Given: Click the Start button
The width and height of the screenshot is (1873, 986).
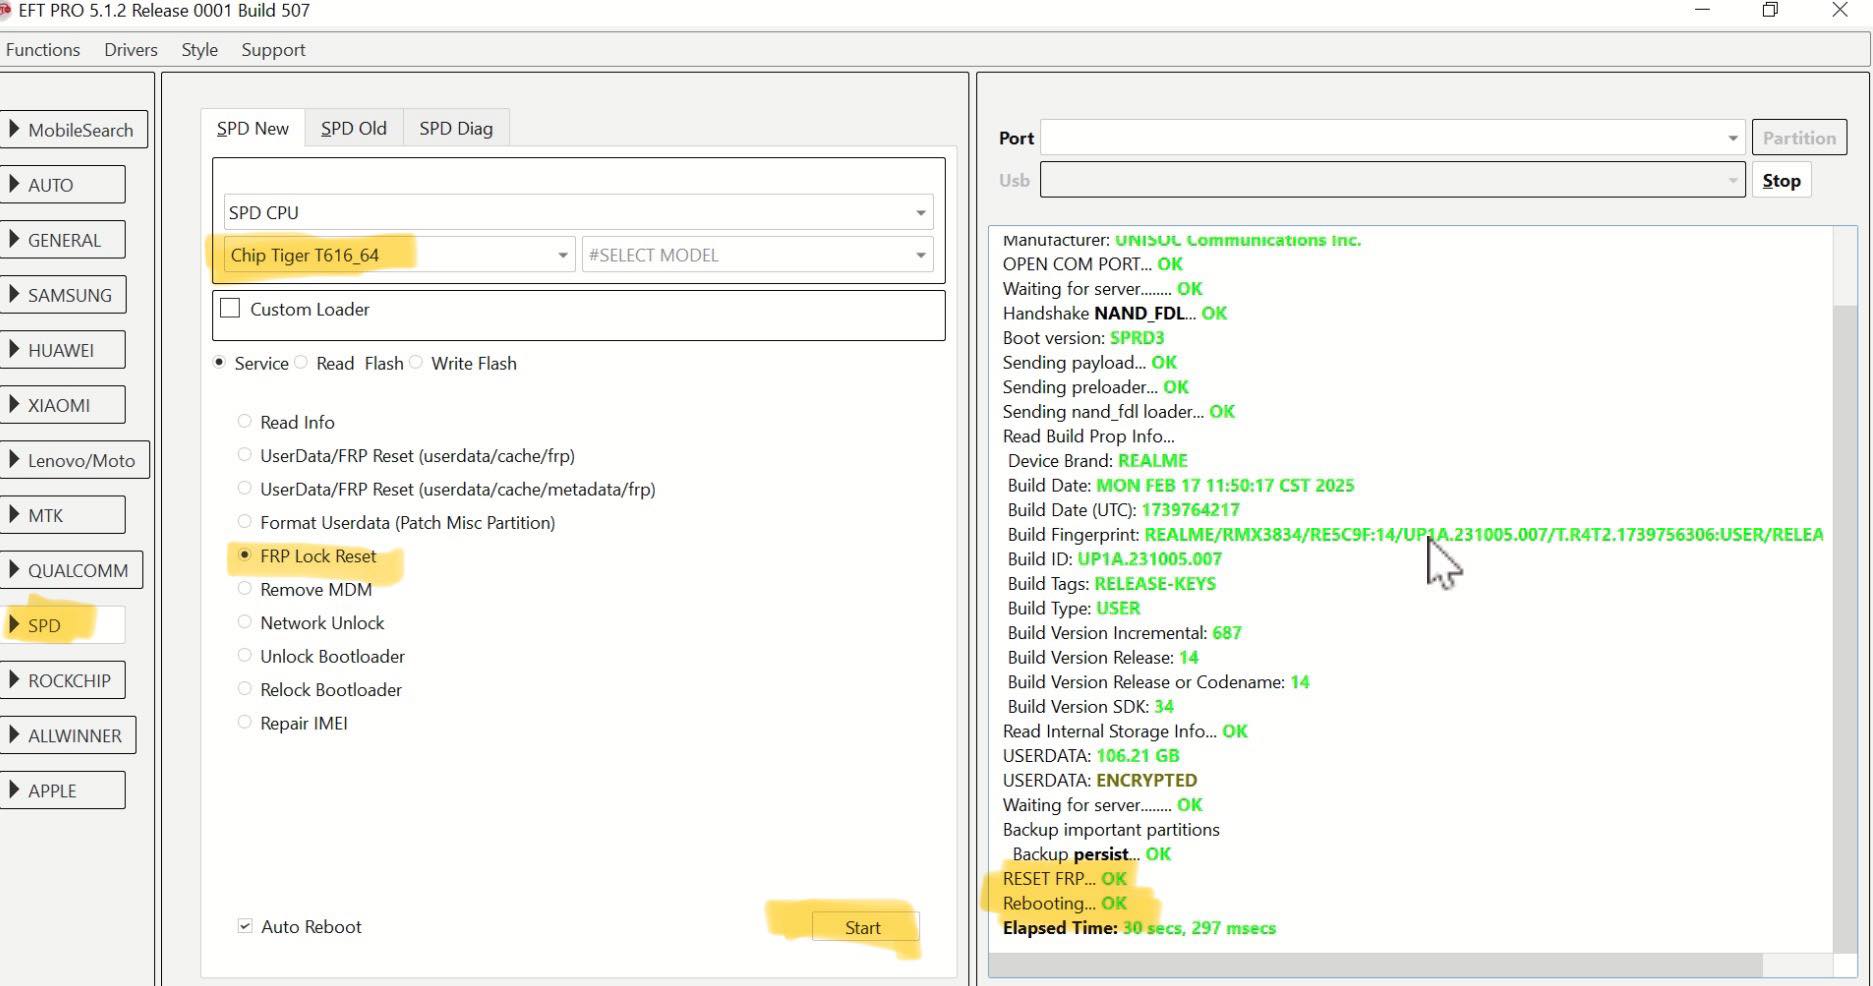Looking at the screenshot, I should (863, 927).
